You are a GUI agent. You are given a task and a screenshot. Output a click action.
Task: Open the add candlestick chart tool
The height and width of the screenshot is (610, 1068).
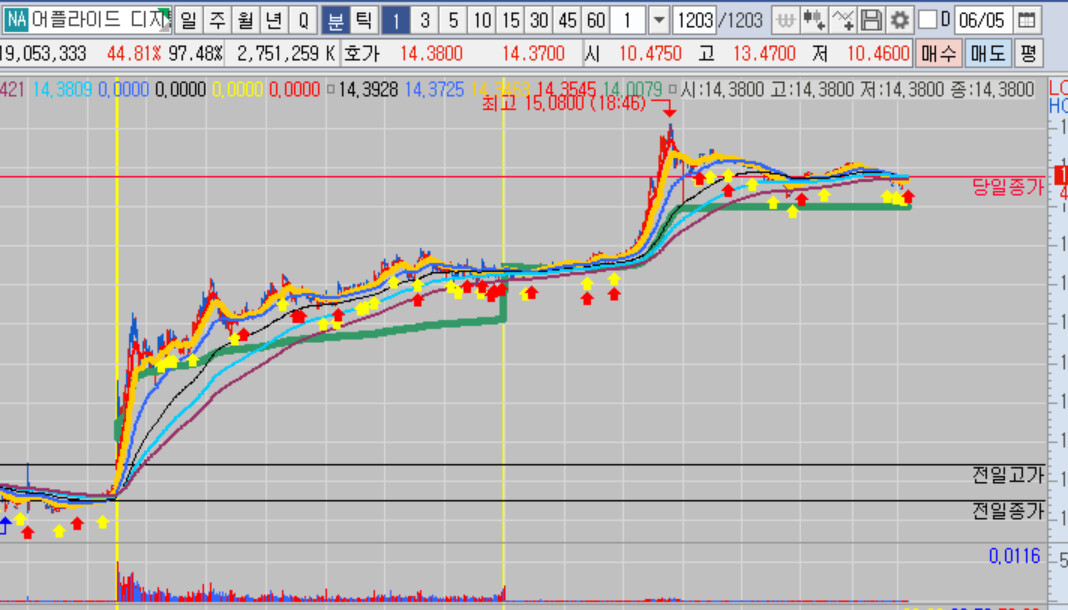click(x=815, y=20)
